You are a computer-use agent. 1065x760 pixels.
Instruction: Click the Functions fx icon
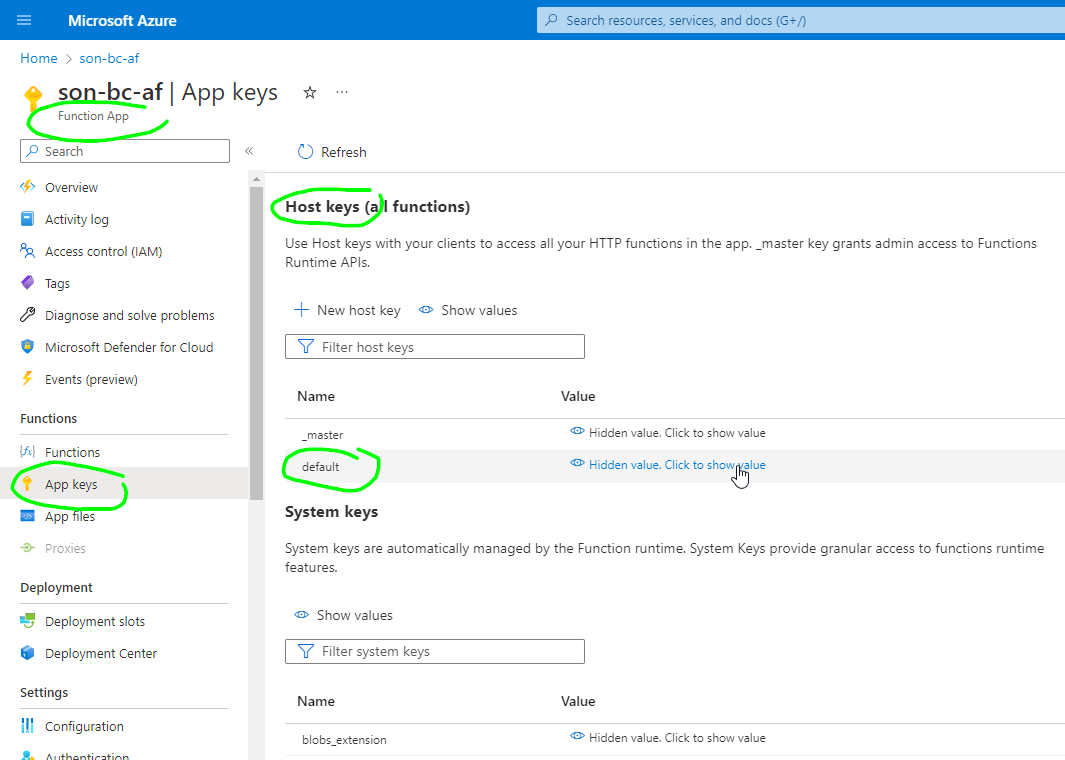[27, 451]
